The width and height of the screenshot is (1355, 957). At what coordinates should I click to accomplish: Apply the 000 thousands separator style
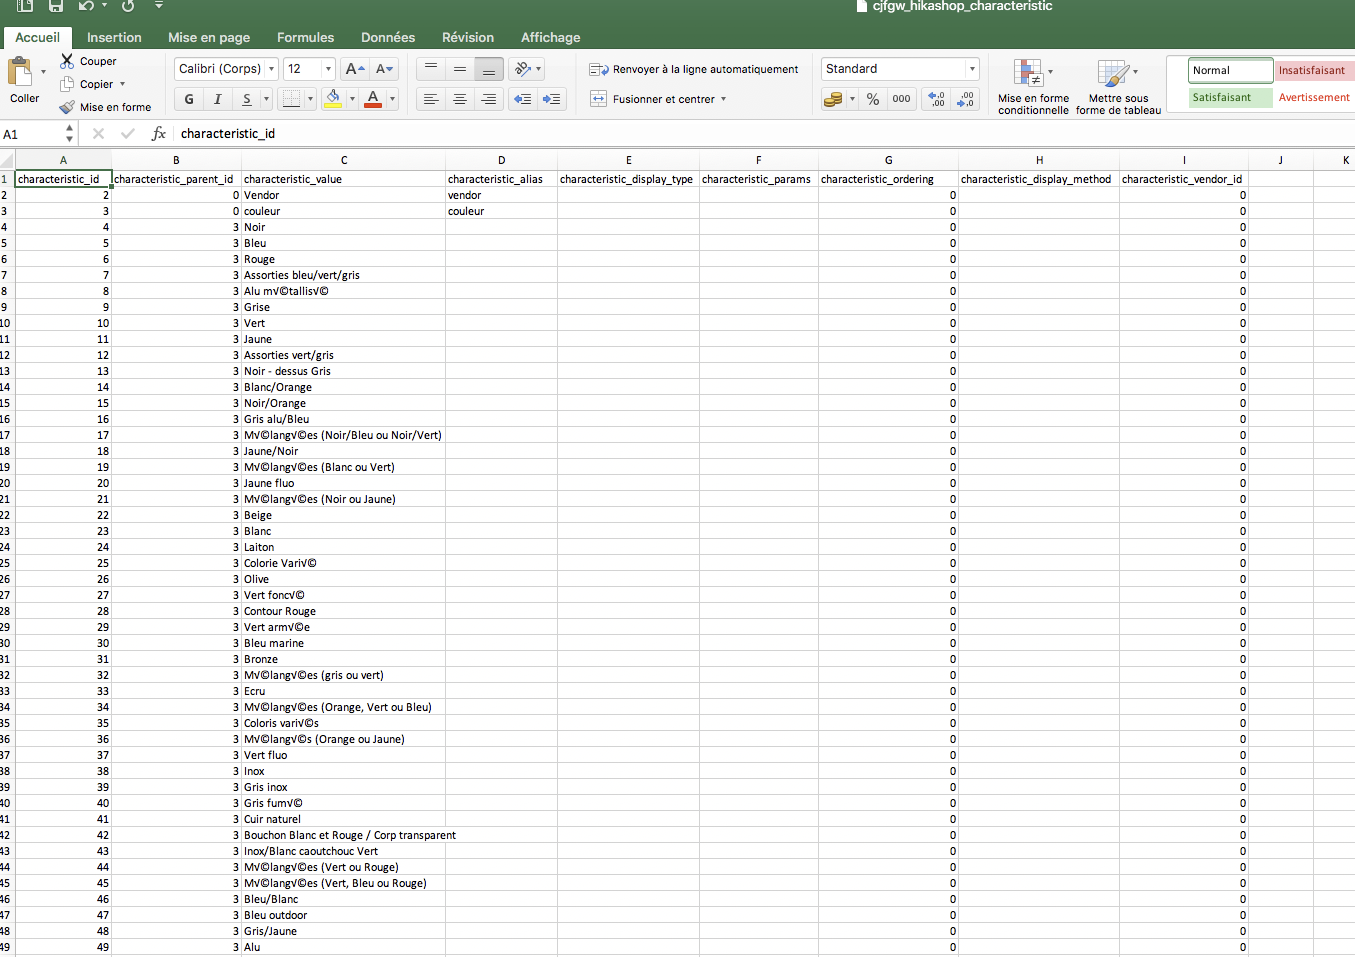tap(901, 99)
